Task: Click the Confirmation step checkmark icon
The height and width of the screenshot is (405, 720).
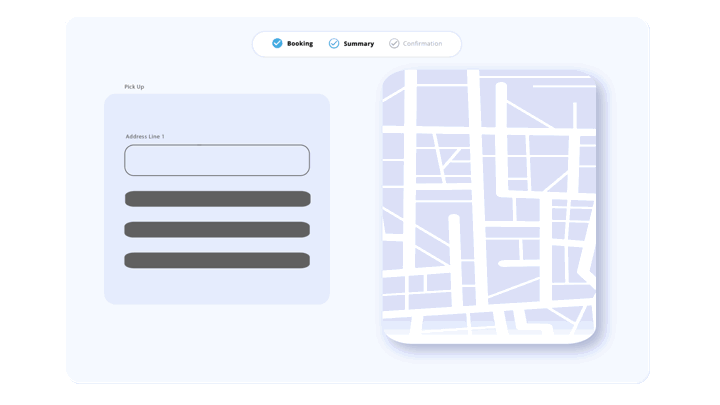Action: pyautogui.click(x=394, y=43)
